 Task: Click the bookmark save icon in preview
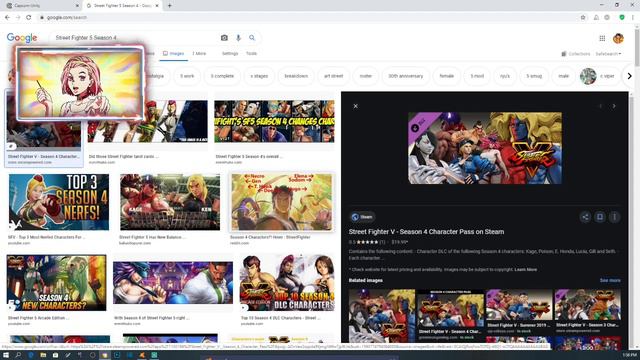point(600,217)
